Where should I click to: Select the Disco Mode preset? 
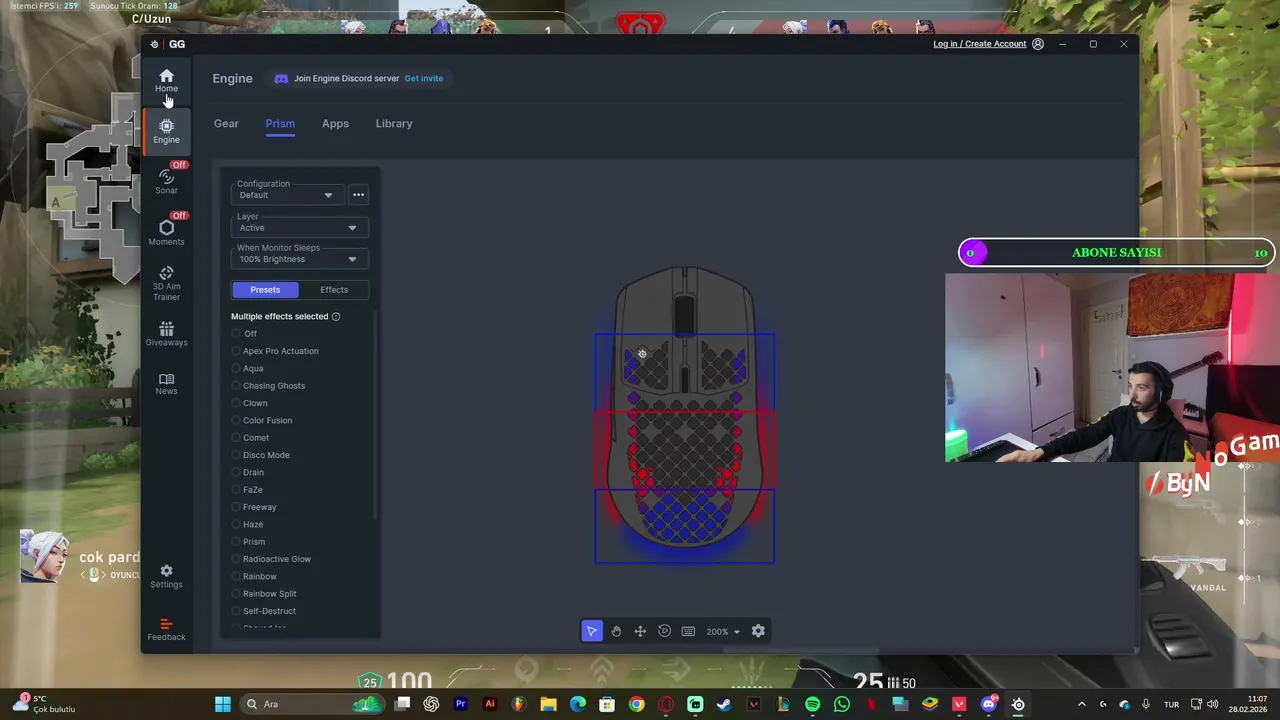click(x=260, y=455)
